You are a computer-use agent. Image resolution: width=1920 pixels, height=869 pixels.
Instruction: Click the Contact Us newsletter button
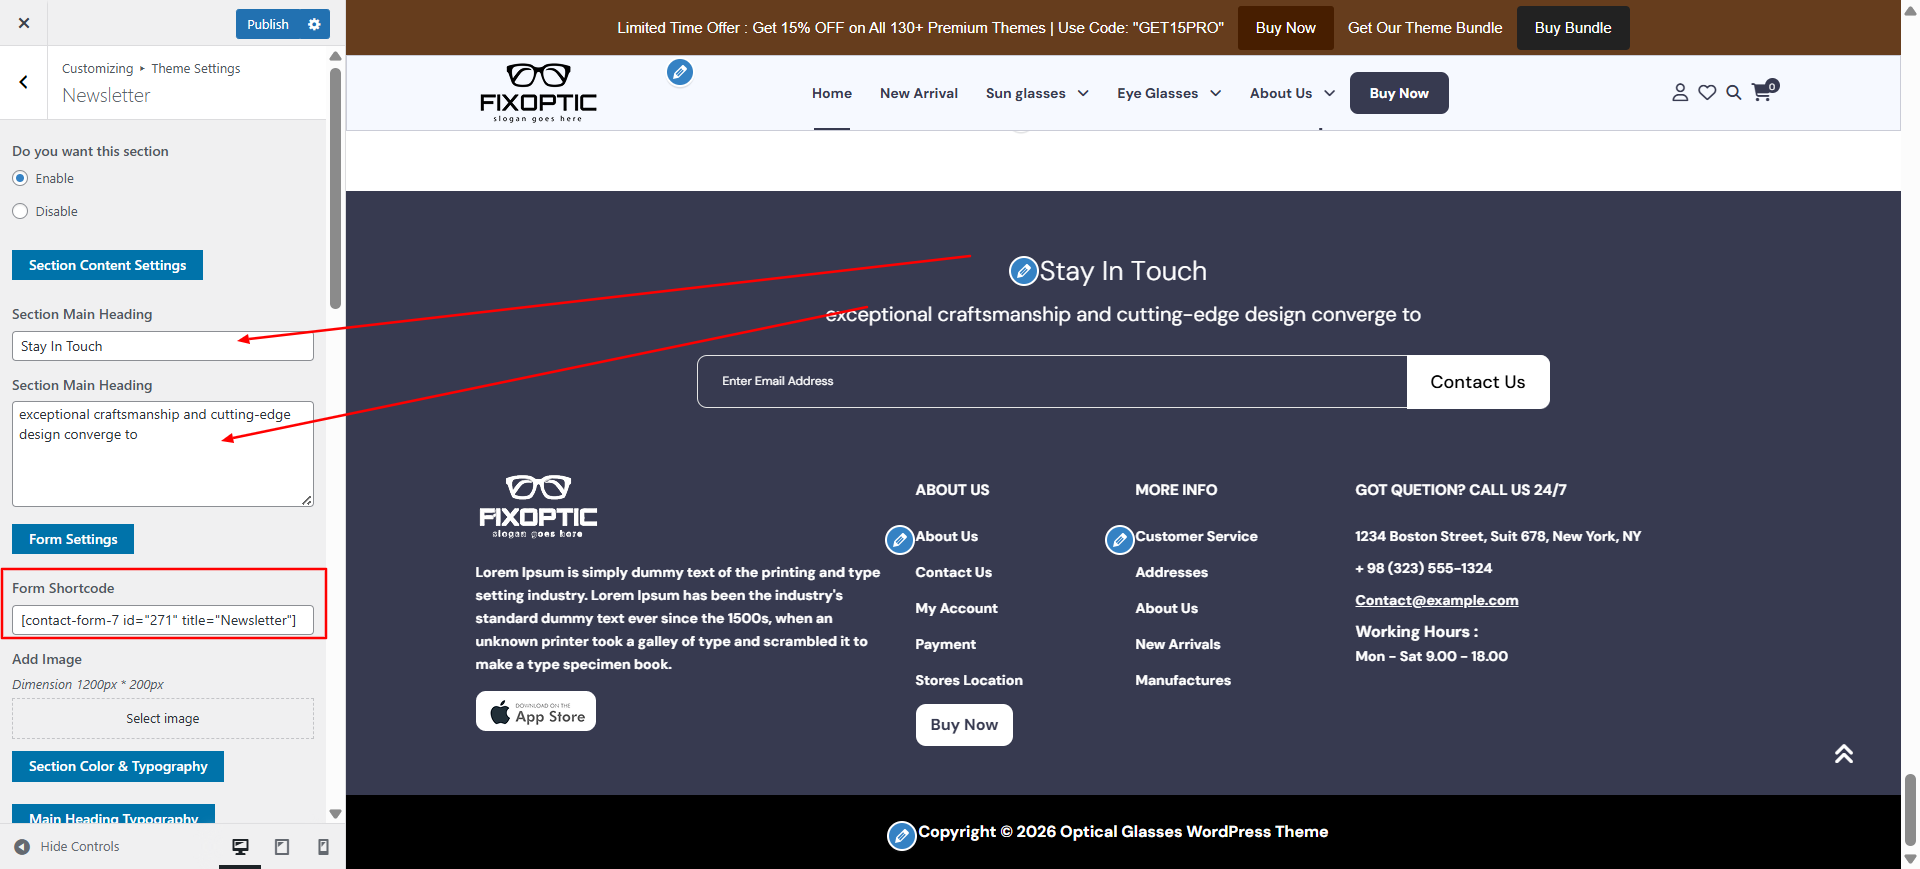pyautogui.click(x=1478, y=382)
